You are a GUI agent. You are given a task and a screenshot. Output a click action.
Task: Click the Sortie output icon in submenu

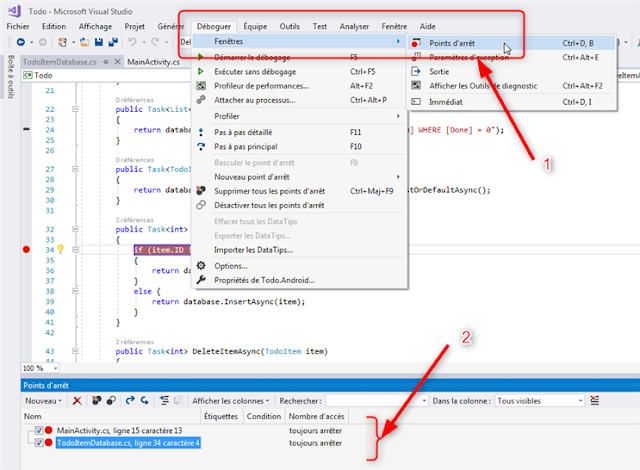[x=416, y=71]
